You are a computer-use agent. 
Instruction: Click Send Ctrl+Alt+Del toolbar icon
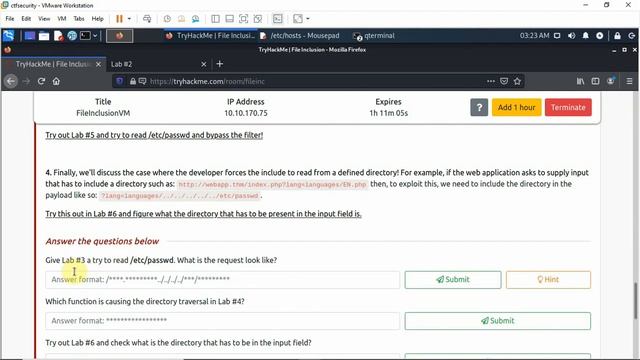pos(147,19)
